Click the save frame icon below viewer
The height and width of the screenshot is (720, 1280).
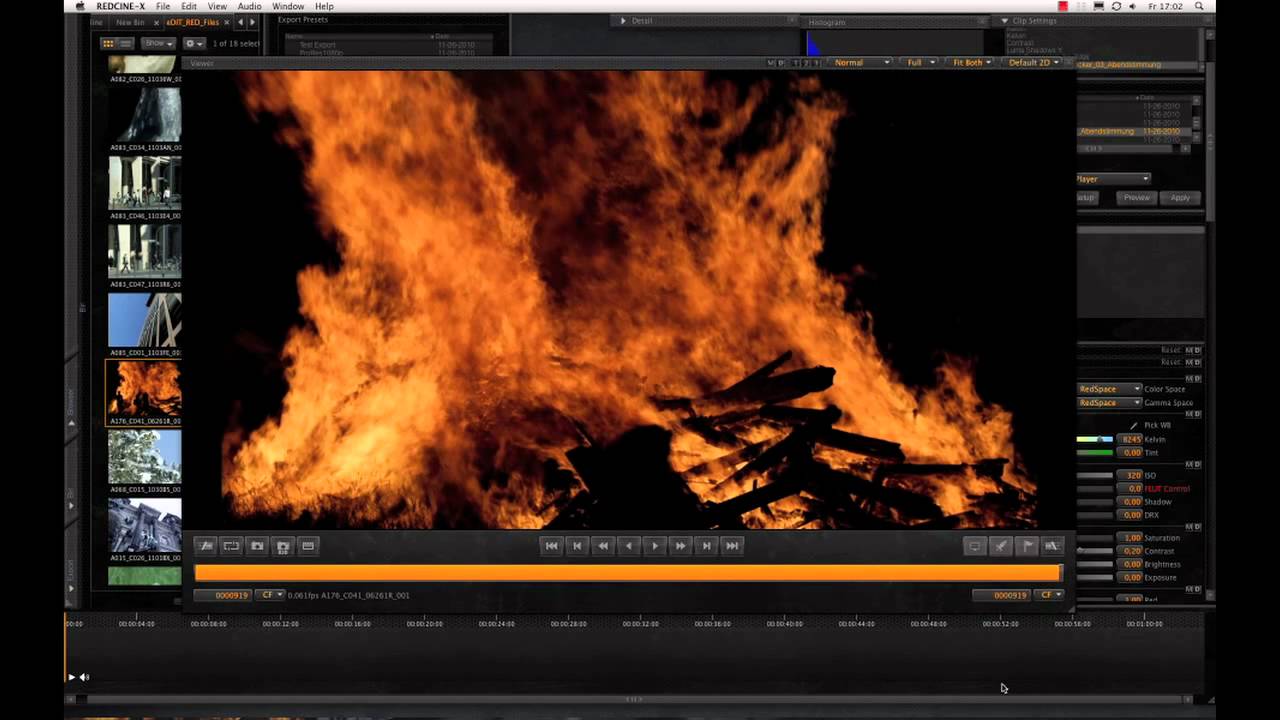point(283,546)
